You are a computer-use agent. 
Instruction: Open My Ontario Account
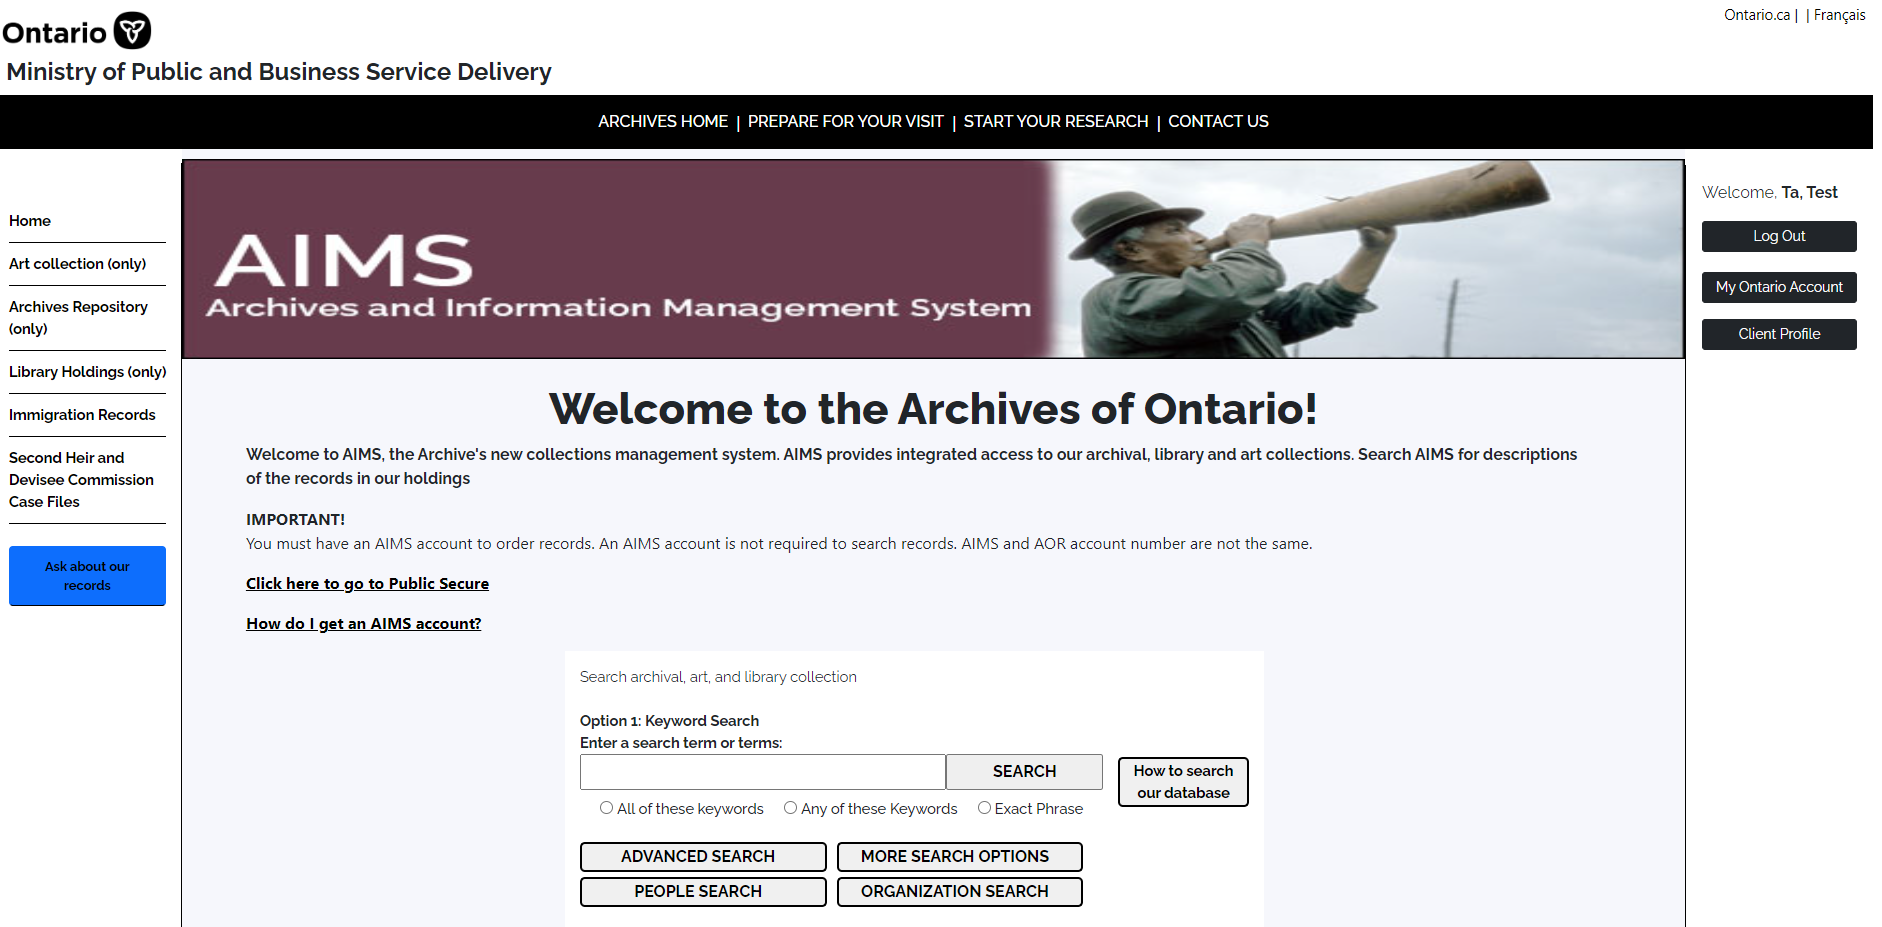(1779, 287)
